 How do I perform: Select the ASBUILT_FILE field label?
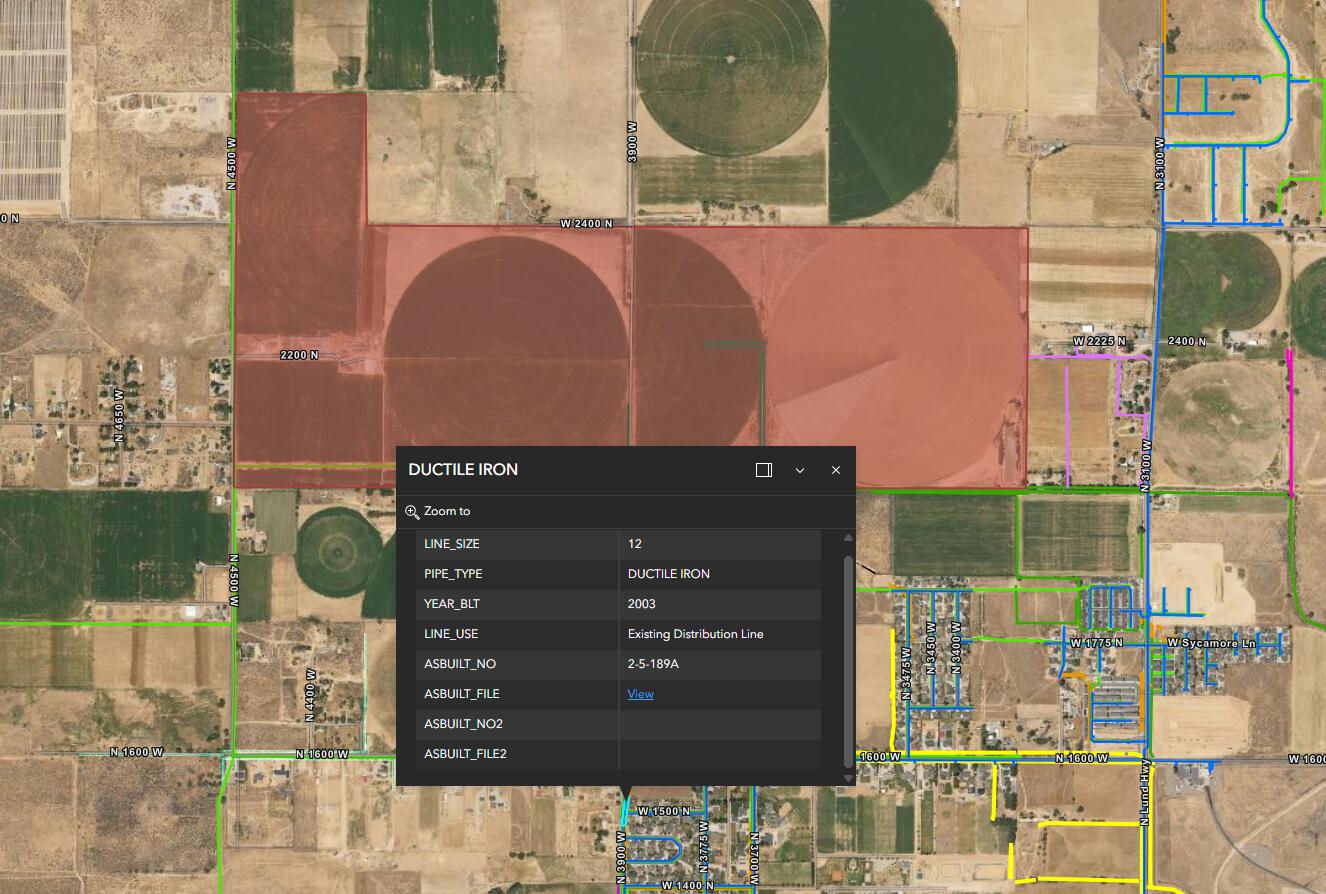pos(462,694)
